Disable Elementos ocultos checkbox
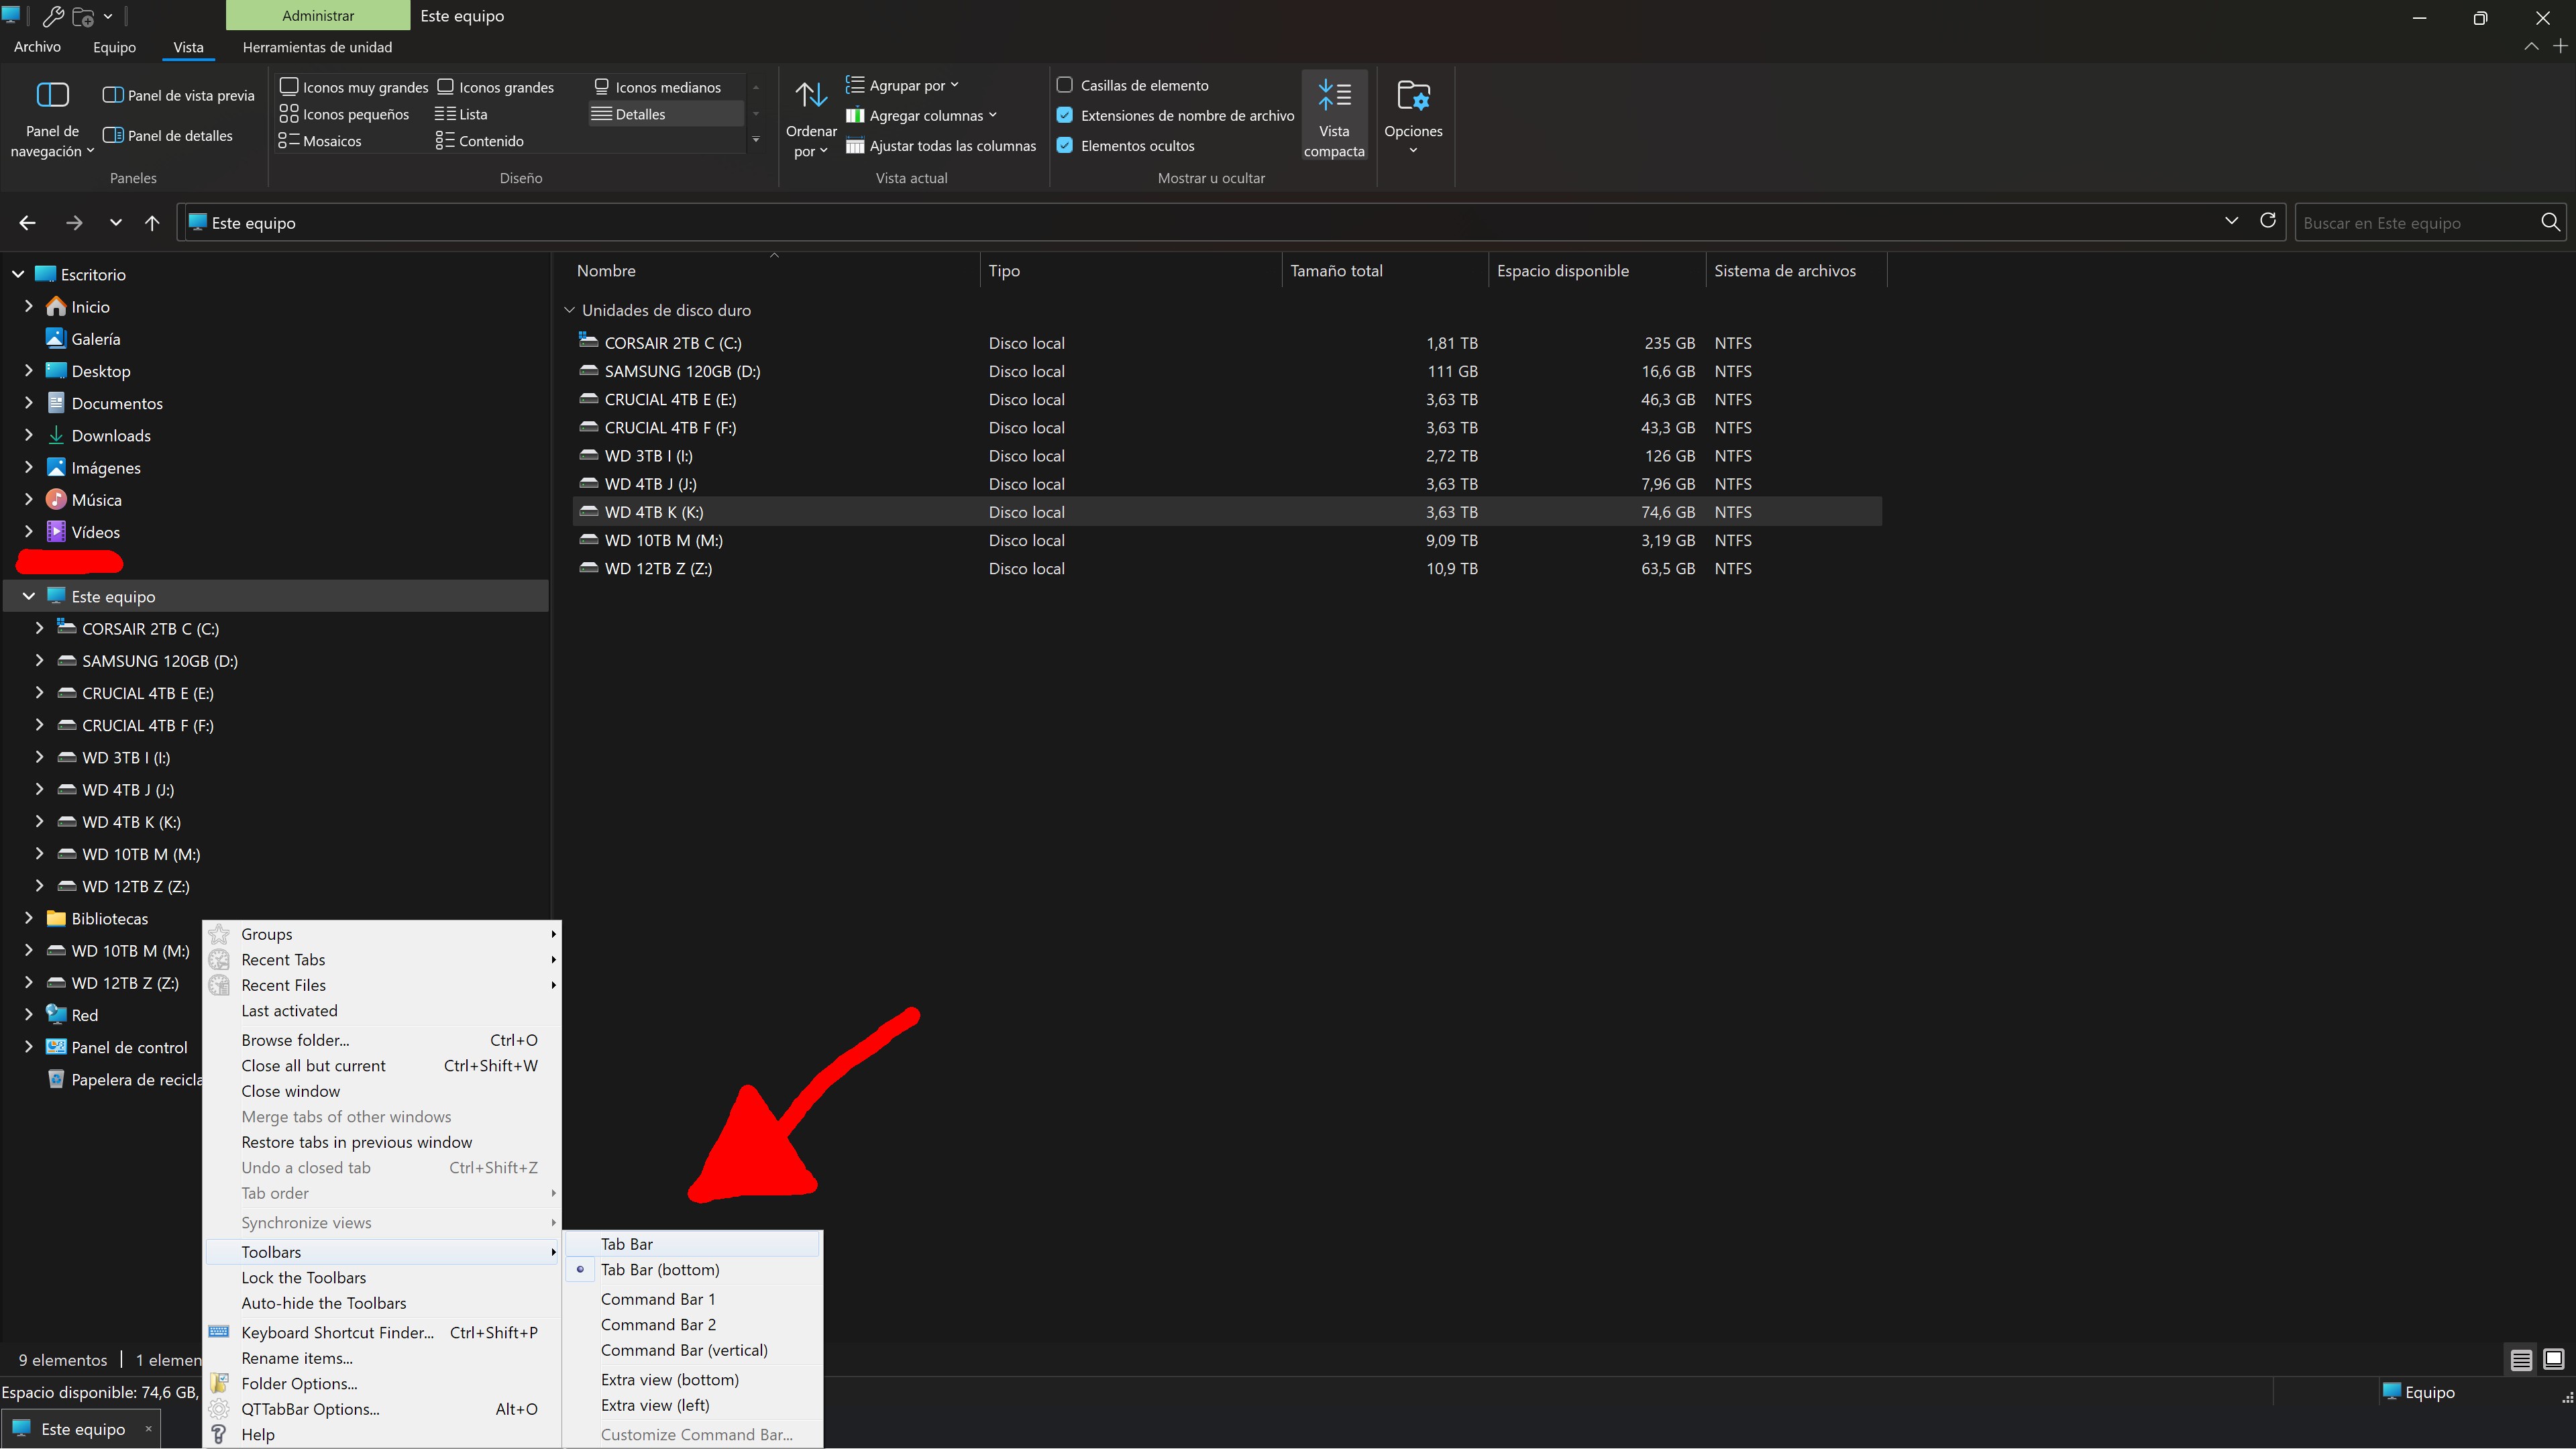The width and height of the screenshot is (2576, 1449). 1065,145
